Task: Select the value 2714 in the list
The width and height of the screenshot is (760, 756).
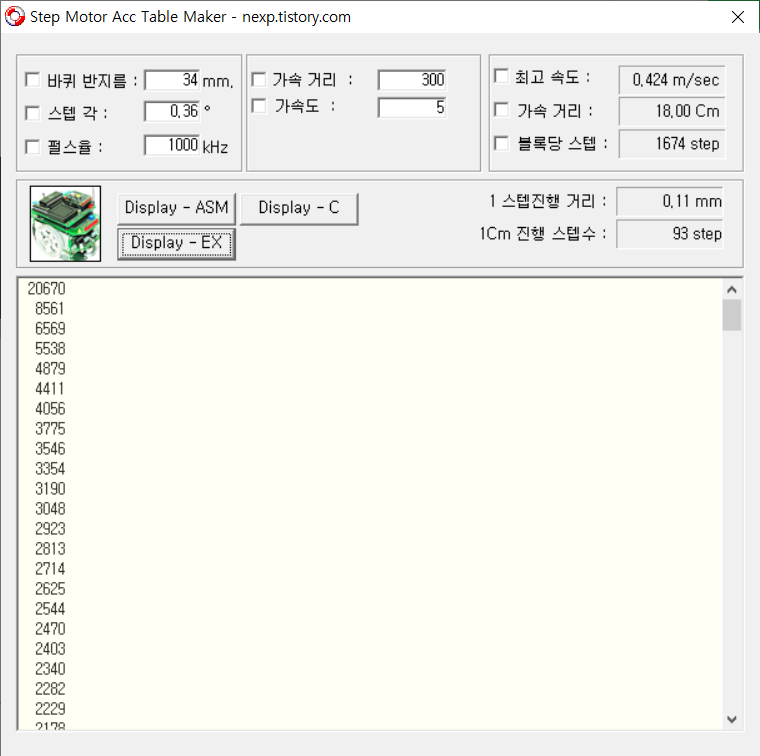Action: (x=50, y=569)
